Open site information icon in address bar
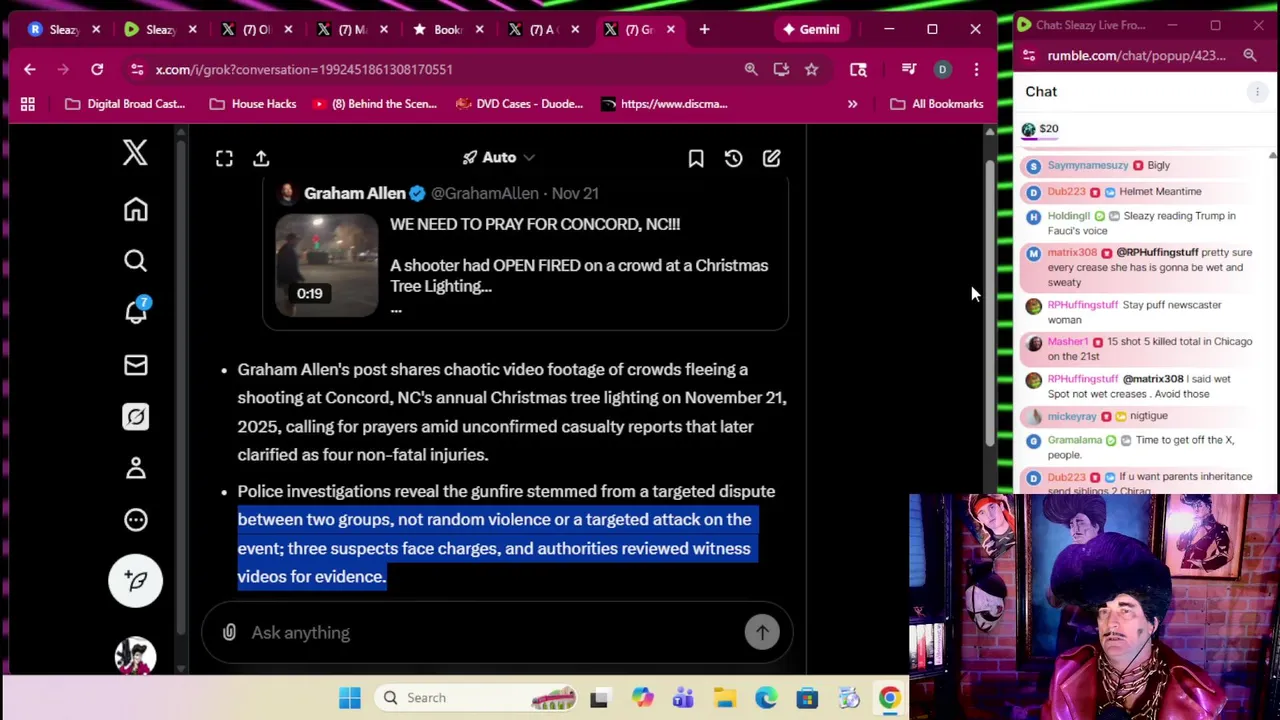1280x720 pixels. [136, 69]
